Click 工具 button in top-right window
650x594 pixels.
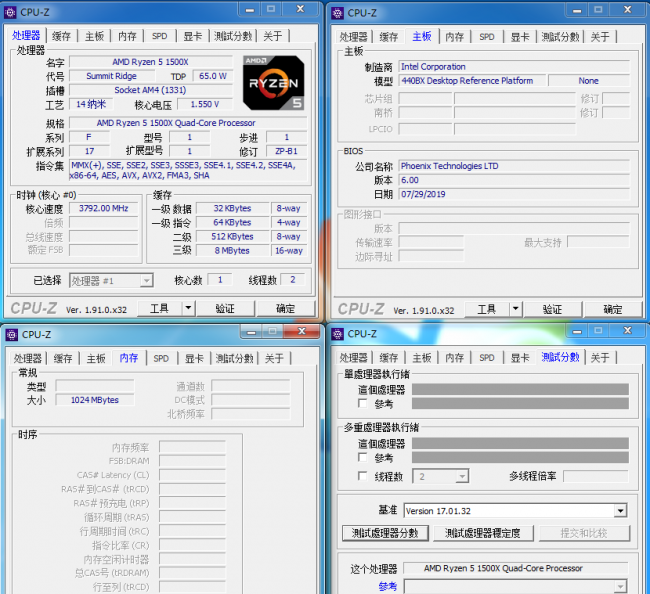pyautogui.click(x=487, y=309)
